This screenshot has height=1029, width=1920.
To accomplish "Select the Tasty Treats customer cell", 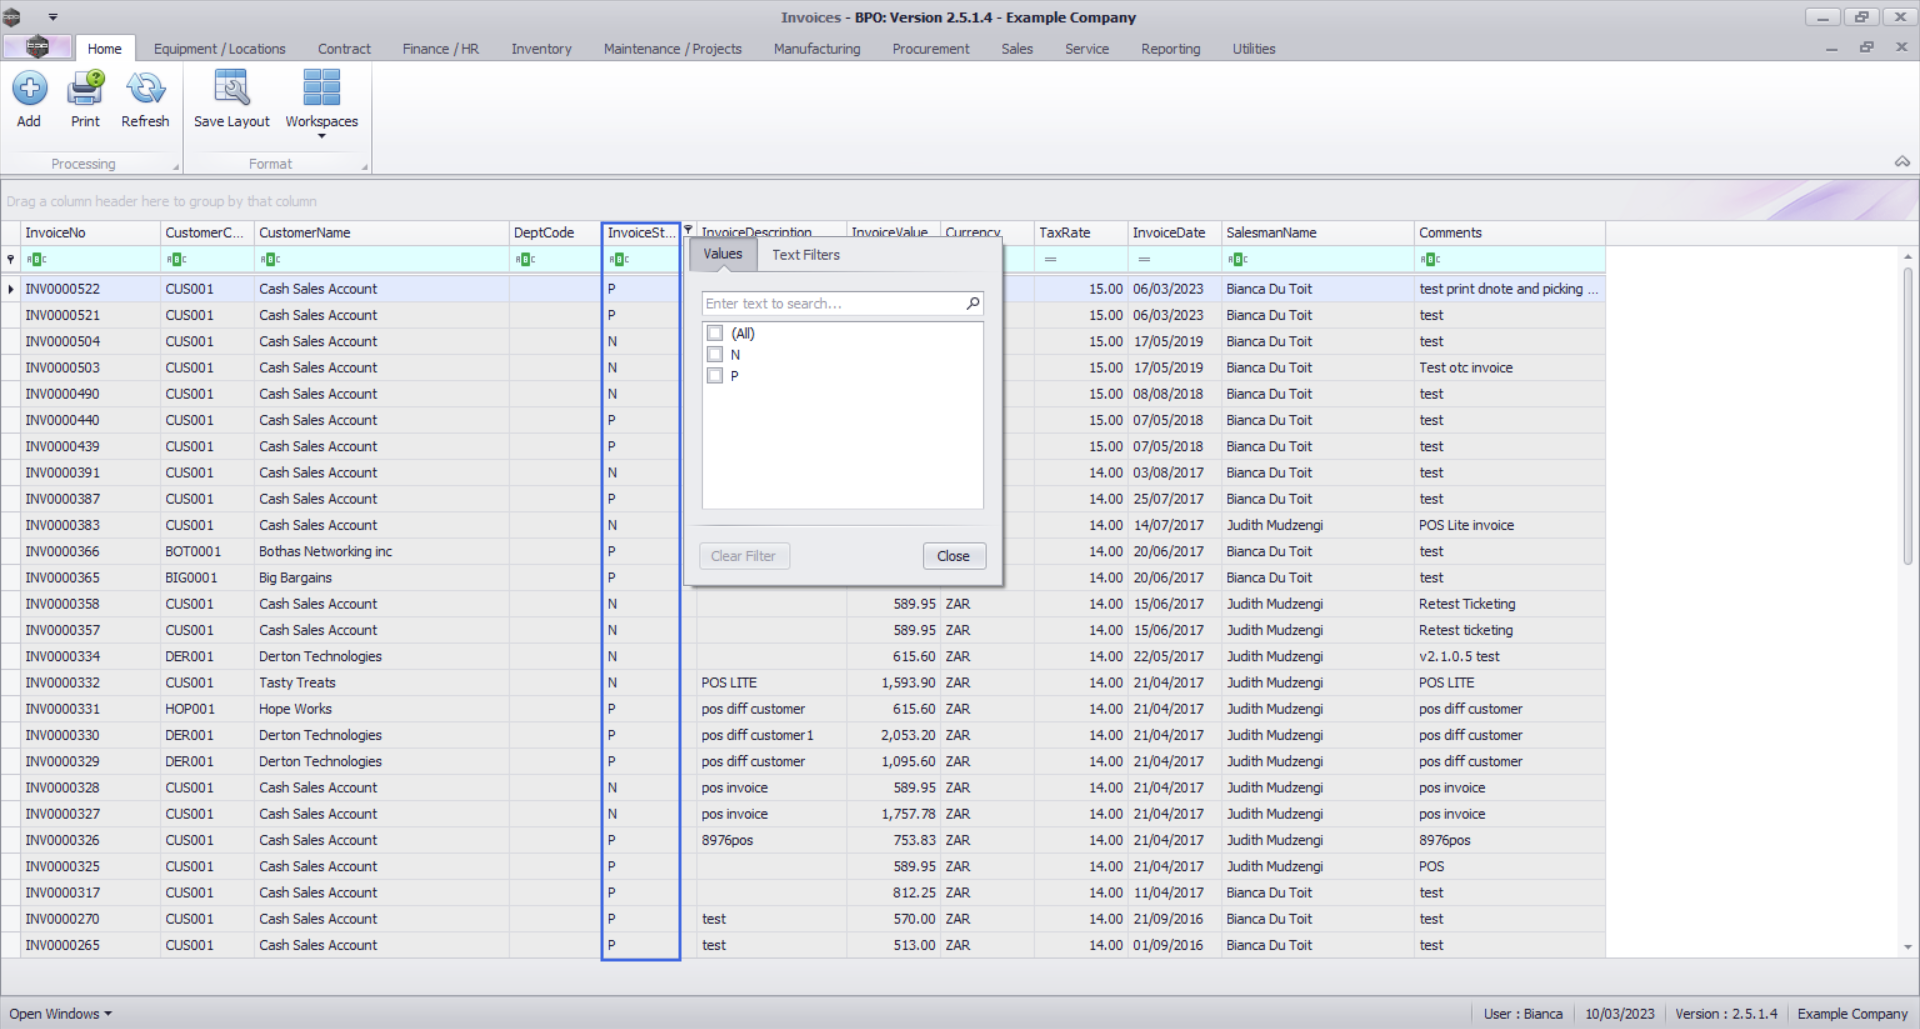I will tap(381, 682).
